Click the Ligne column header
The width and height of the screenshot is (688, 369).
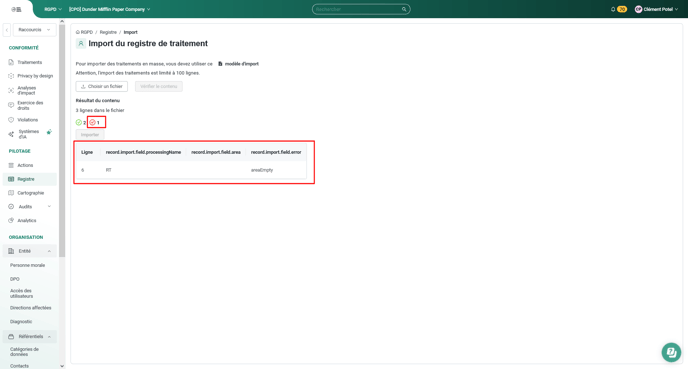(87, 152)
